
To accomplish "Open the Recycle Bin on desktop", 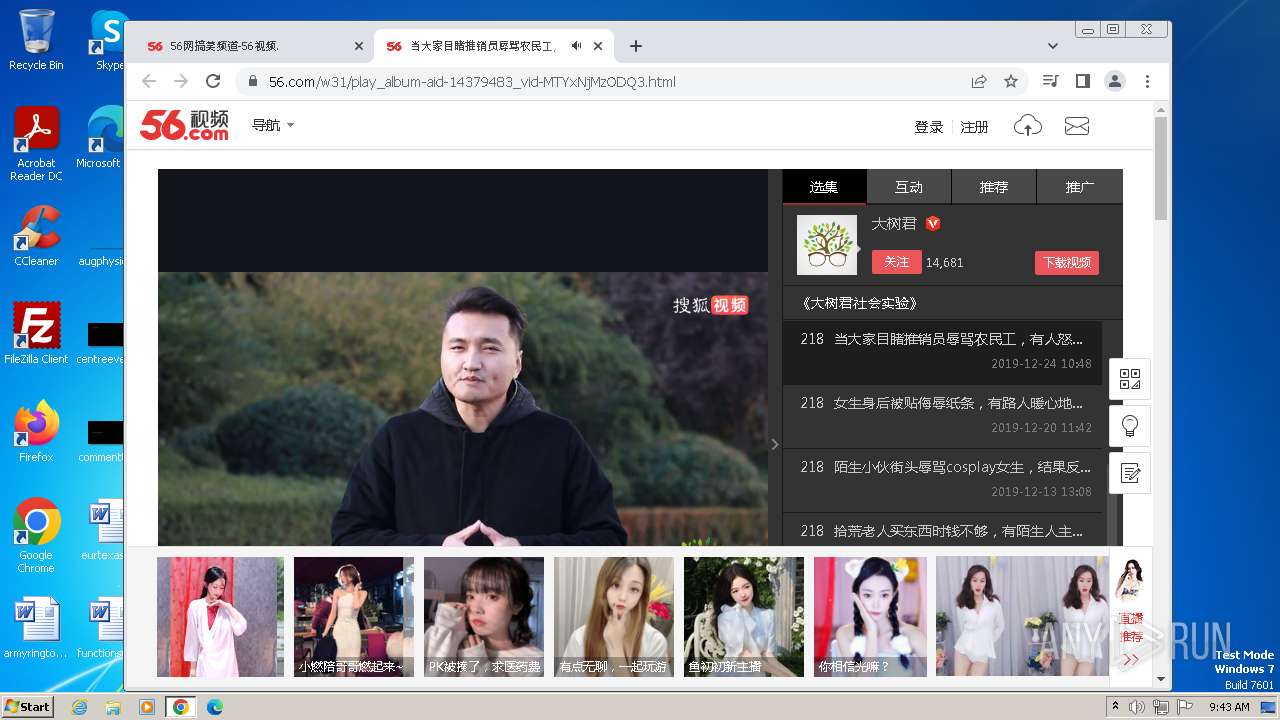I will click(36, 40).
